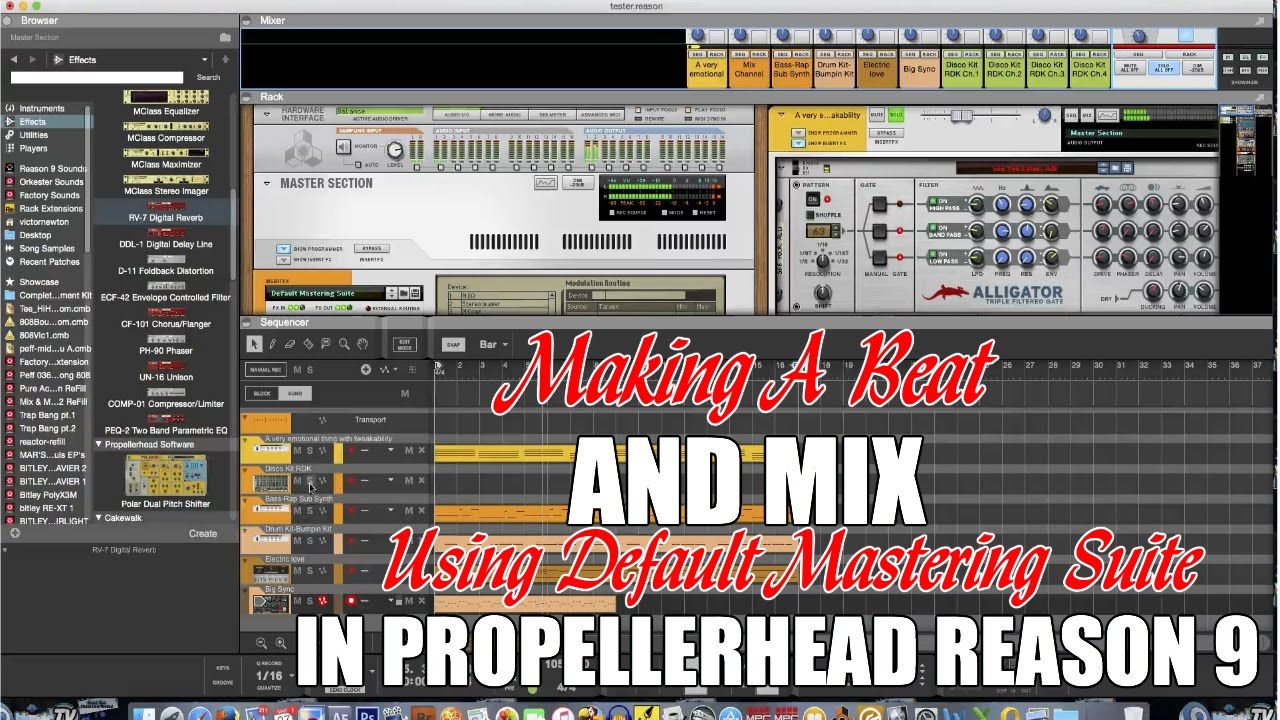Viewport: 1280px width, 720px height.
Task: Click Bypass on Master Section
Action: [374, 248]
